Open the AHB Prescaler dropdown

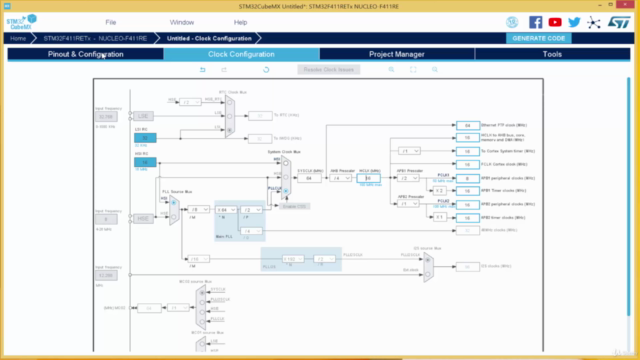click(x=340, y=178)
